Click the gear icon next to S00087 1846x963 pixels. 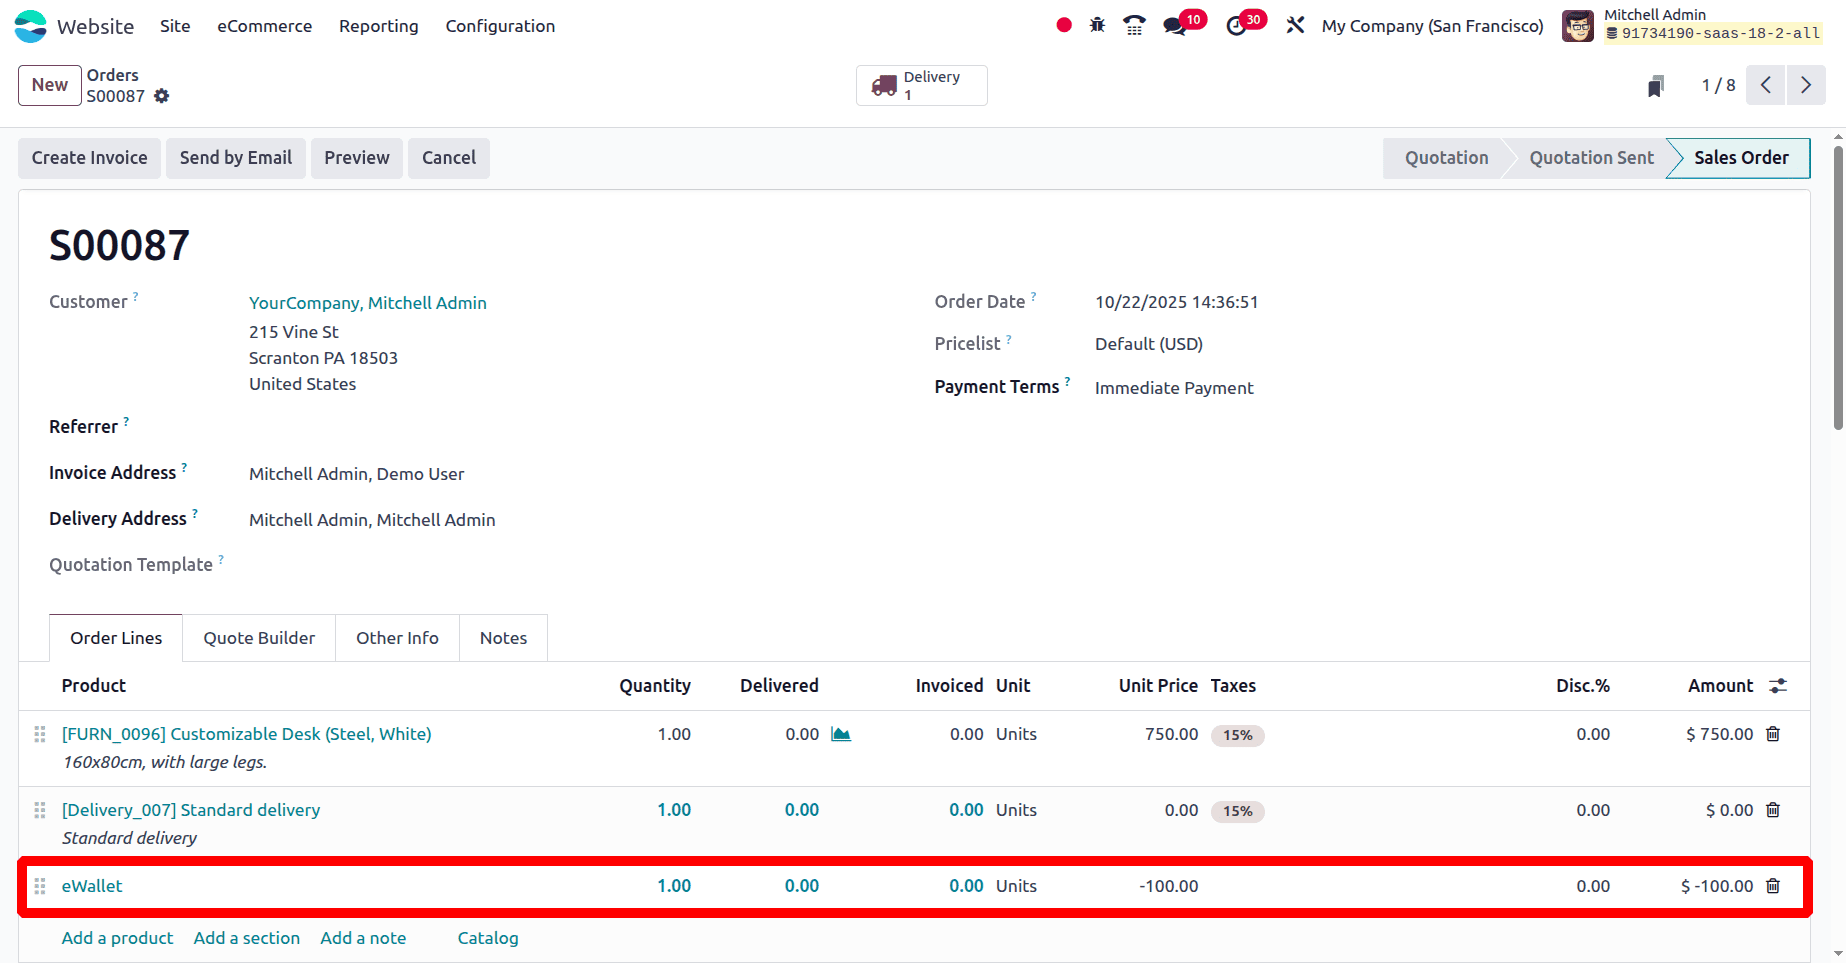pyautogui.click(x=162, y=96)
